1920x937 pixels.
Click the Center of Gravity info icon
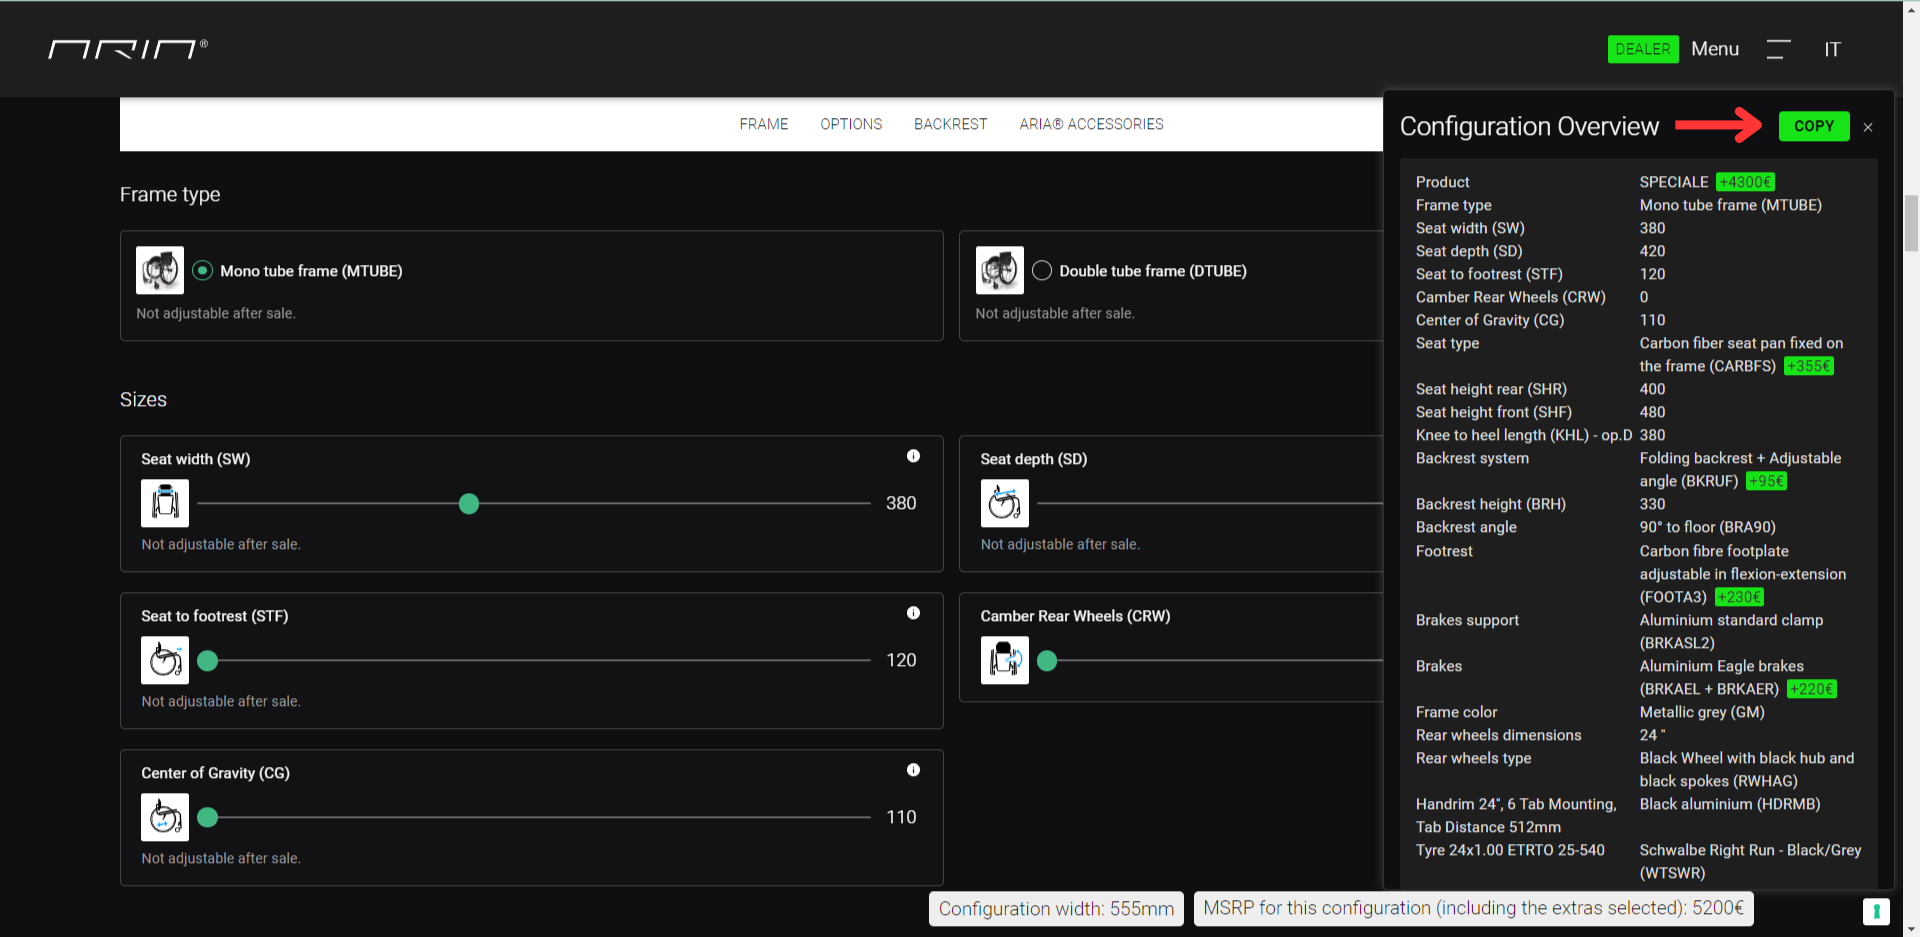pos(913,770)
